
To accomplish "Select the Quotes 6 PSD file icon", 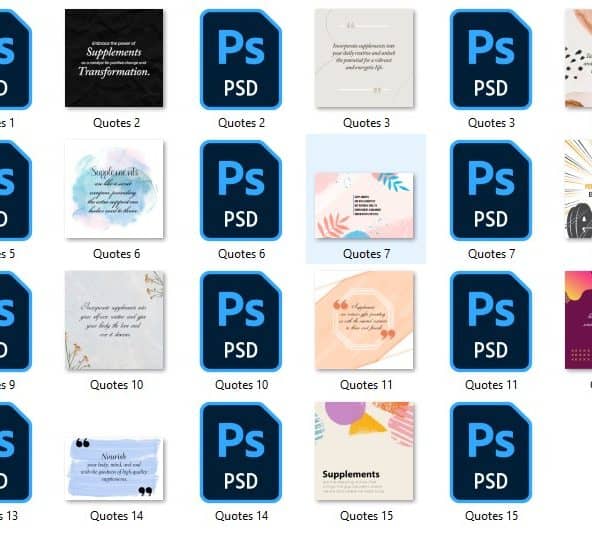I will 241,190.
